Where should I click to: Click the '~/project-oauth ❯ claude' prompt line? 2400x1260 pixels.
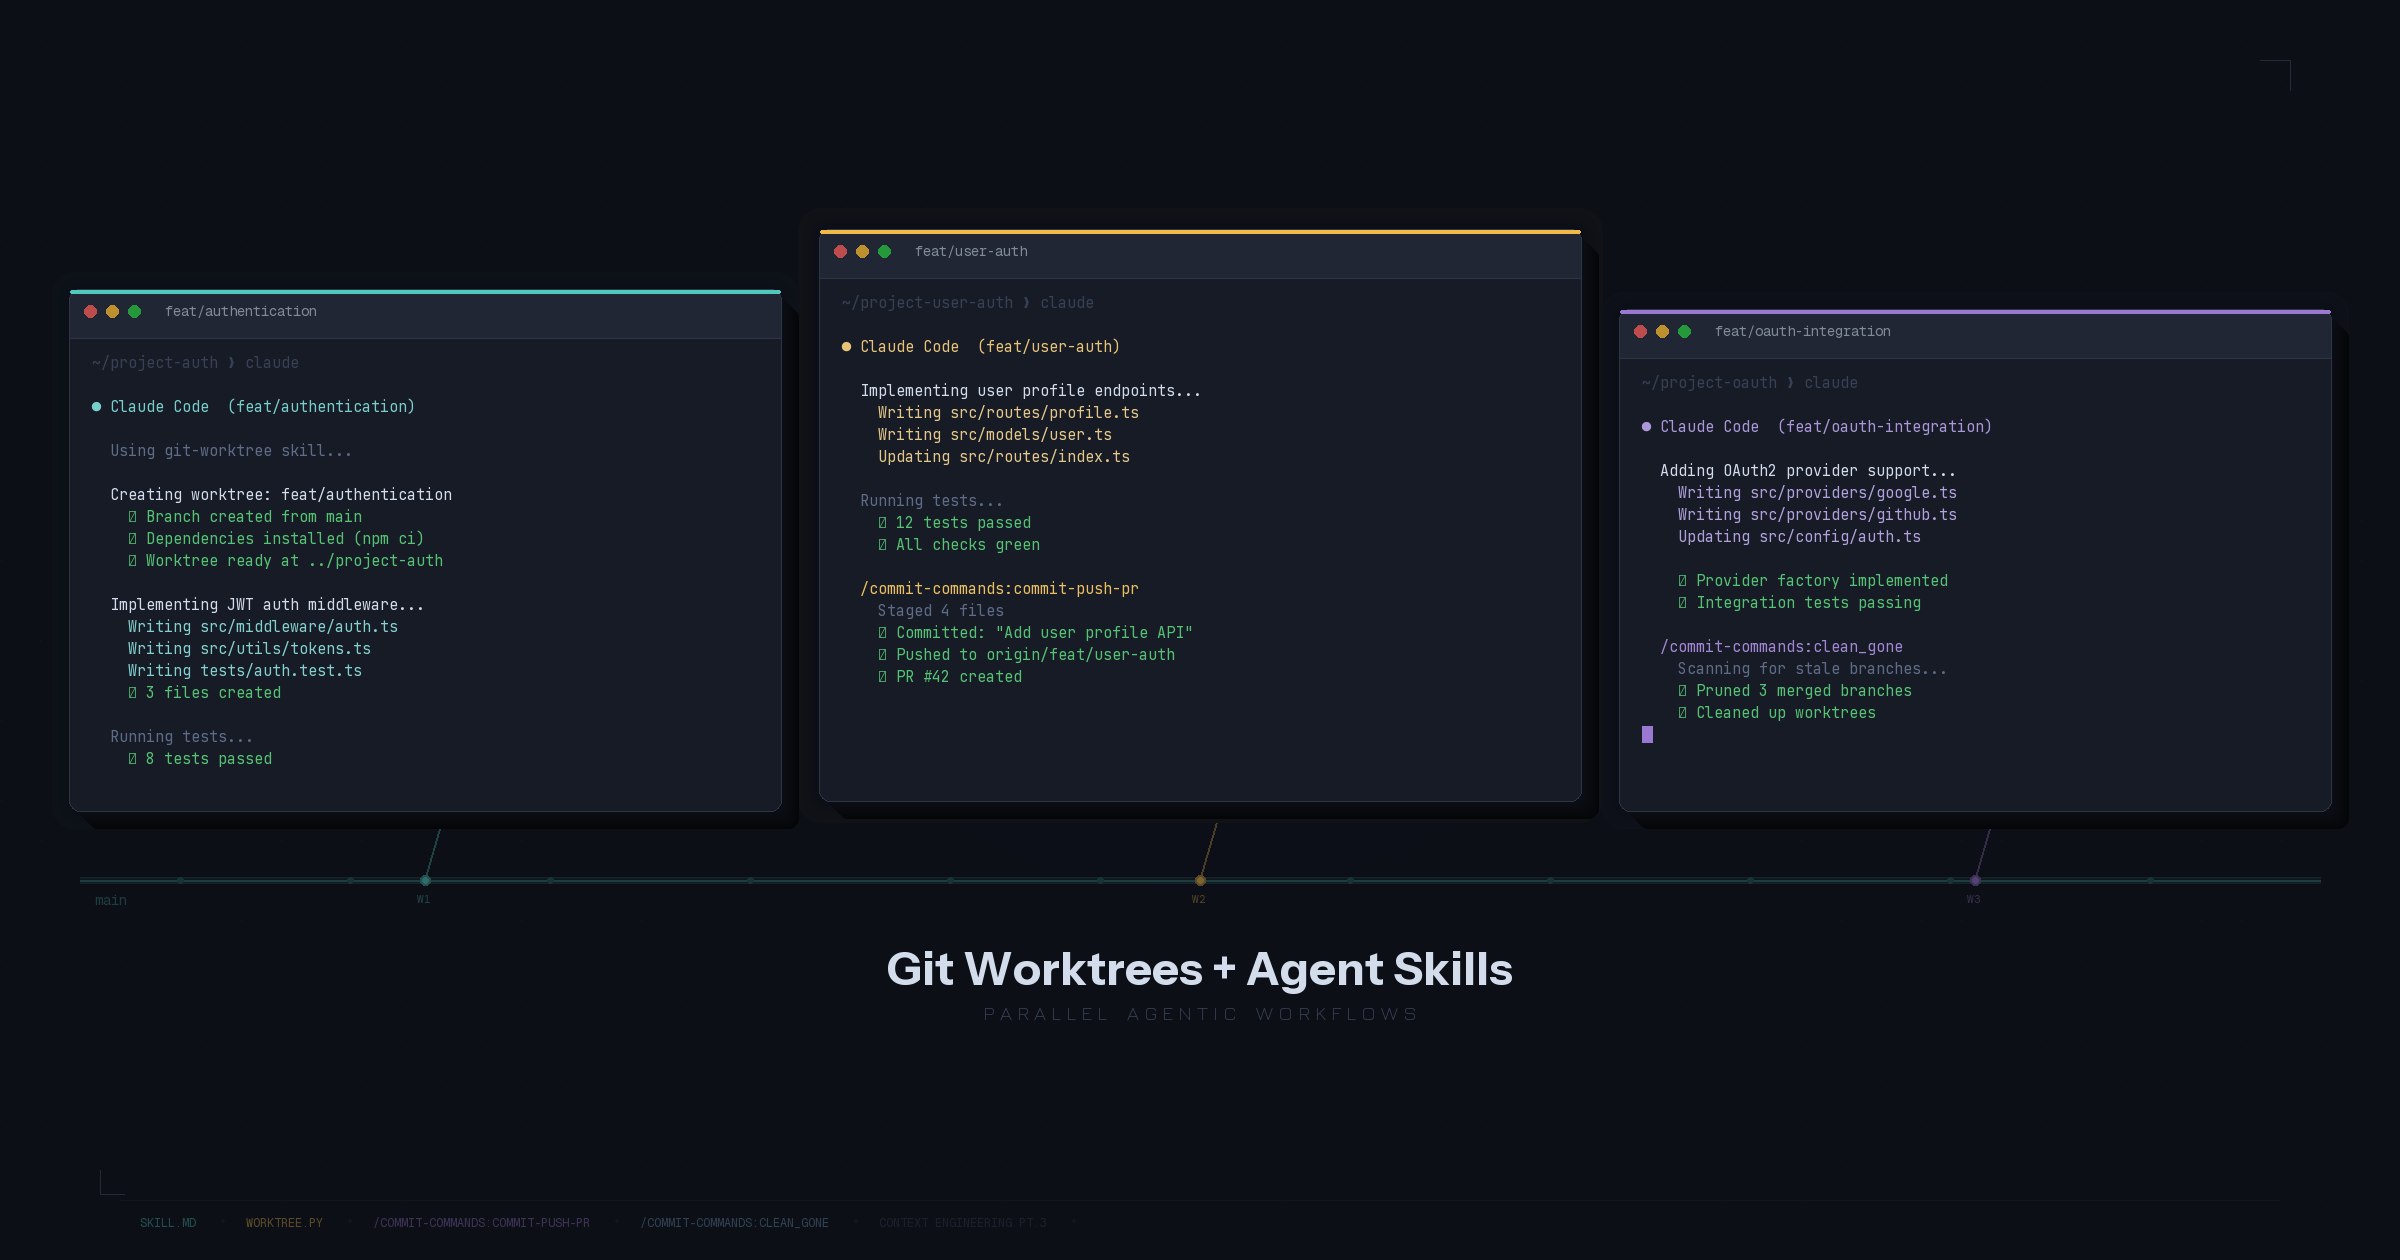click(x=1750, y=383)
